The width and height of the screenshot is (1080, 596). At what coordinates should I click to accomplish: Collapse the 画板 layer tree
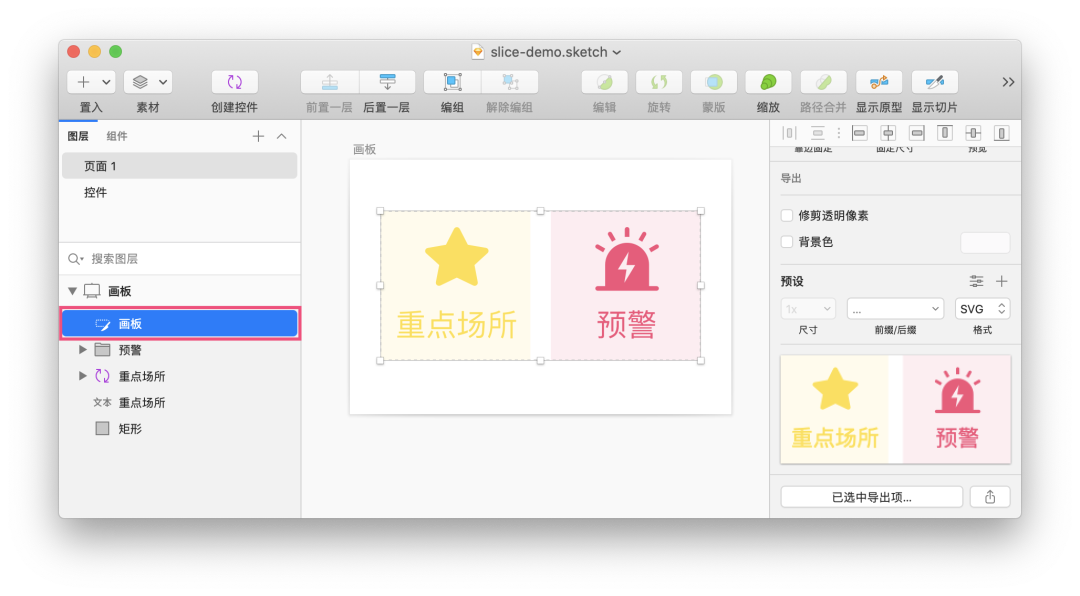point(71,290)
